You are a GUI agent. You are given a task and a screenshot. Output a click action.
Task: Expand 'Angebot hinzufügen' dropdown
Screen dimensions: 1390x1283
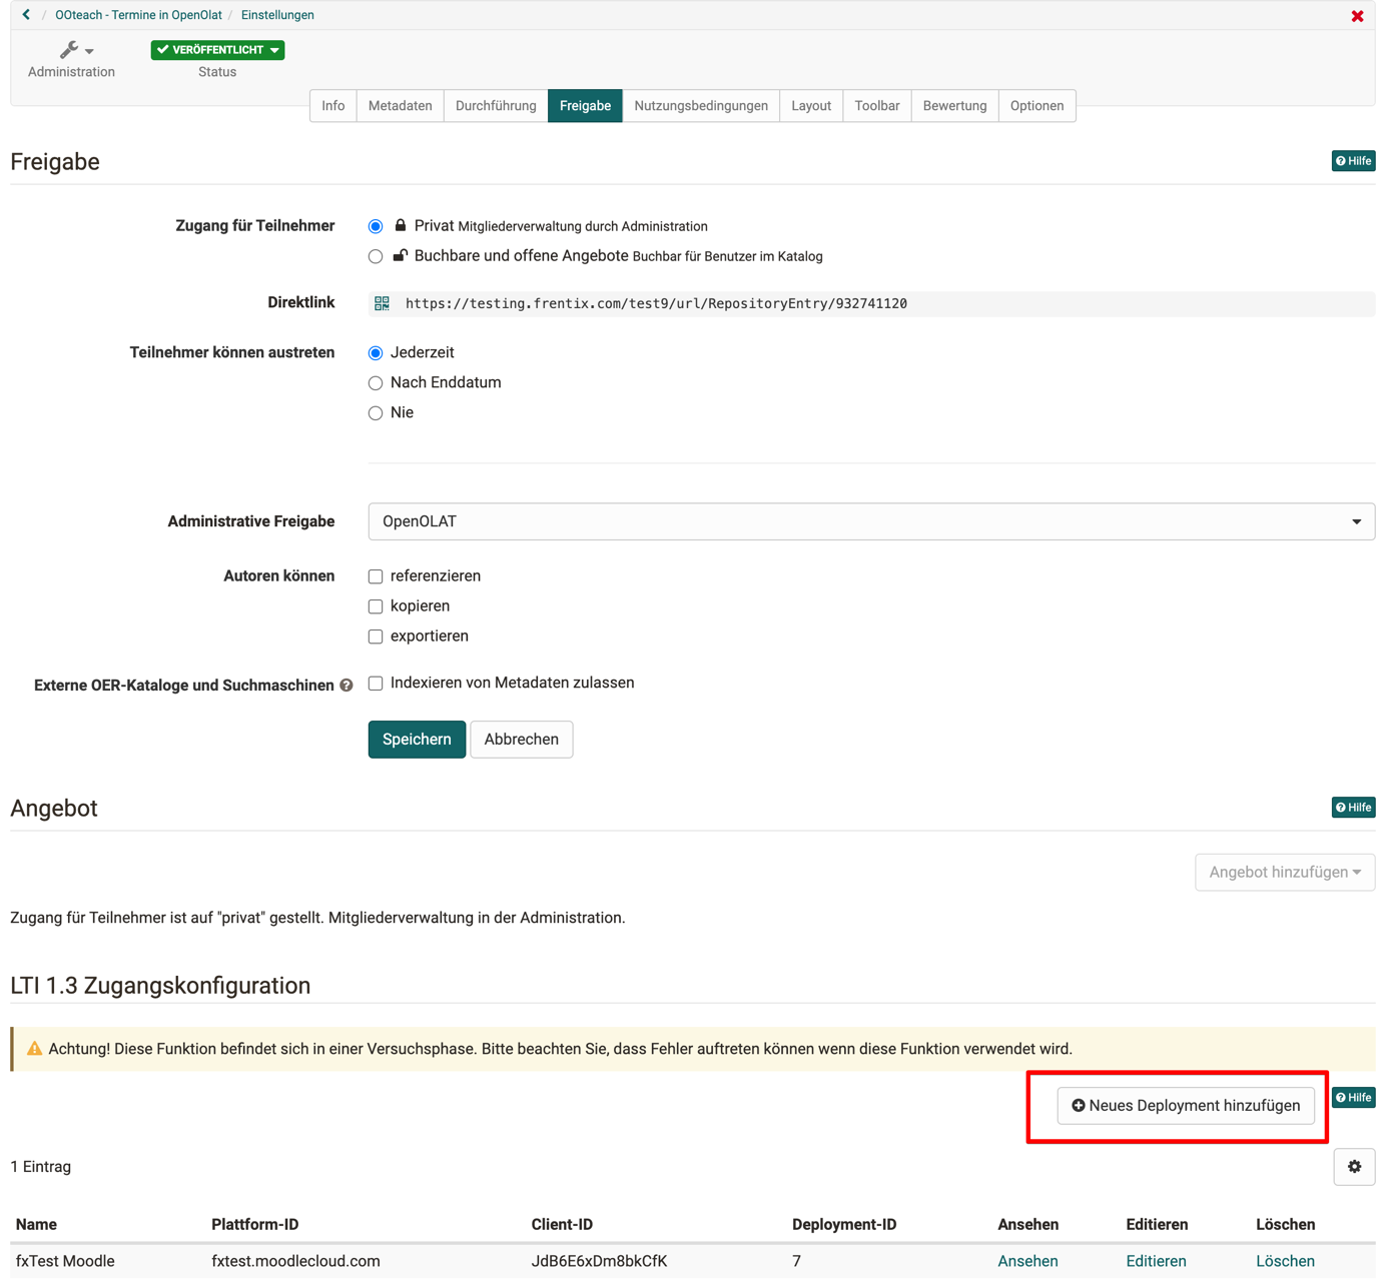click(1284, 872)
